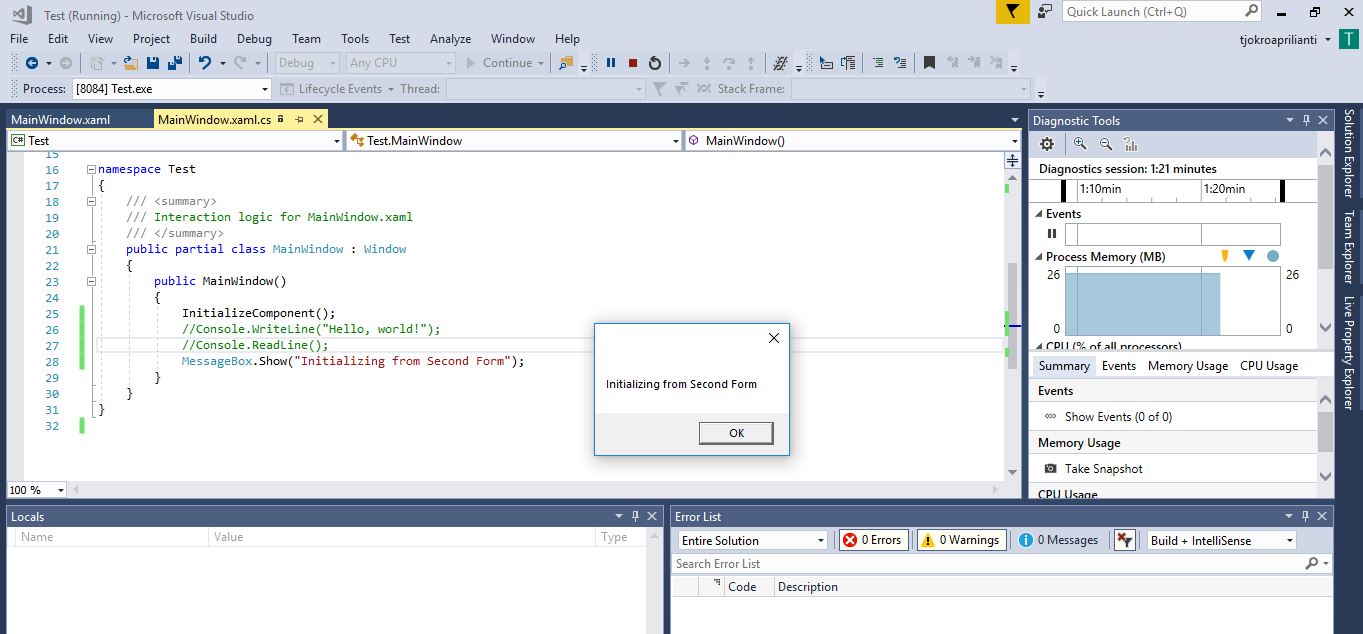Open the Entire Solution dropdown in Error List

click(x=750, y=540)
